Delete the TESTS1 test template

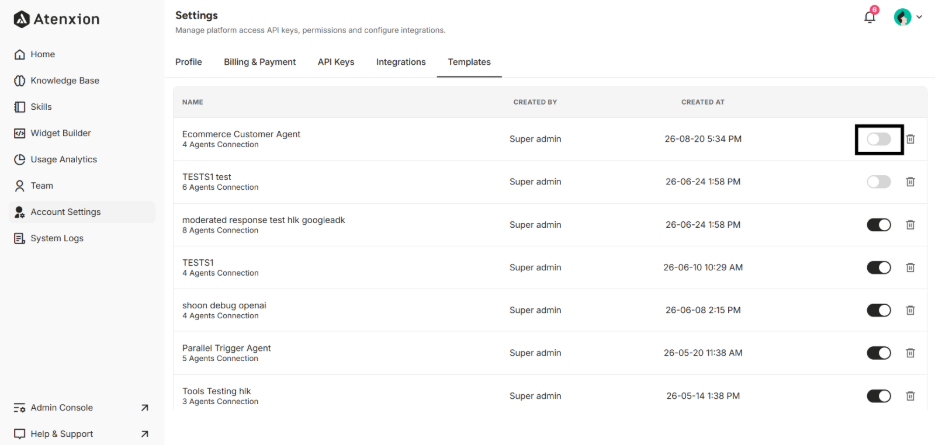pyautogui.click(x=910, y=182)
